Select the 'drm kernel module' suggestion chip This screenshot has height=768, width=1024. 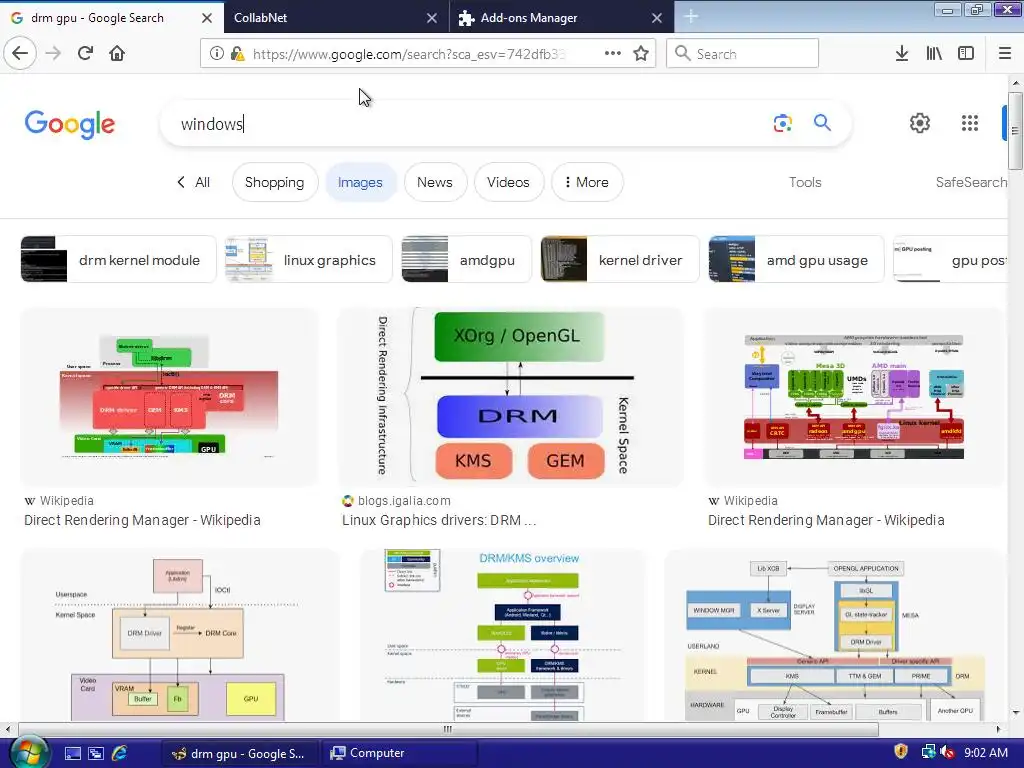[118, 259]
